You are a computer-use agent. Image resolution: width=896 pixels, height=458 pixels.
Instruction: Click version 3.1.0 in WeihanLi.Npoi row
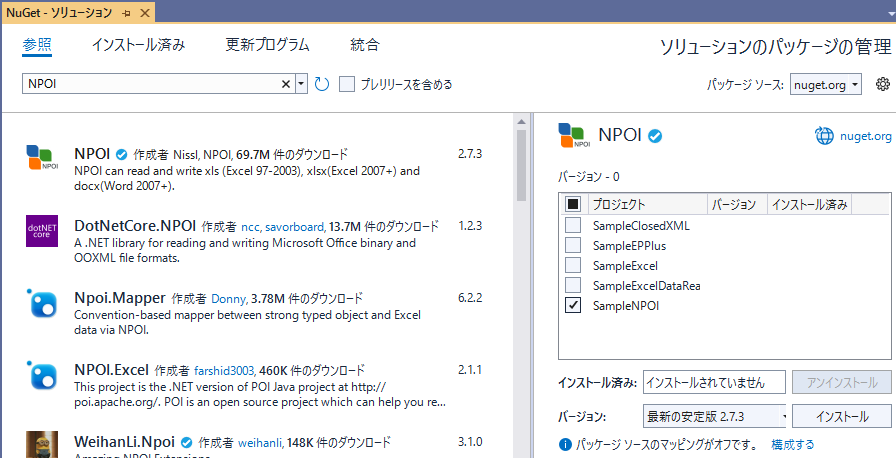470,442
